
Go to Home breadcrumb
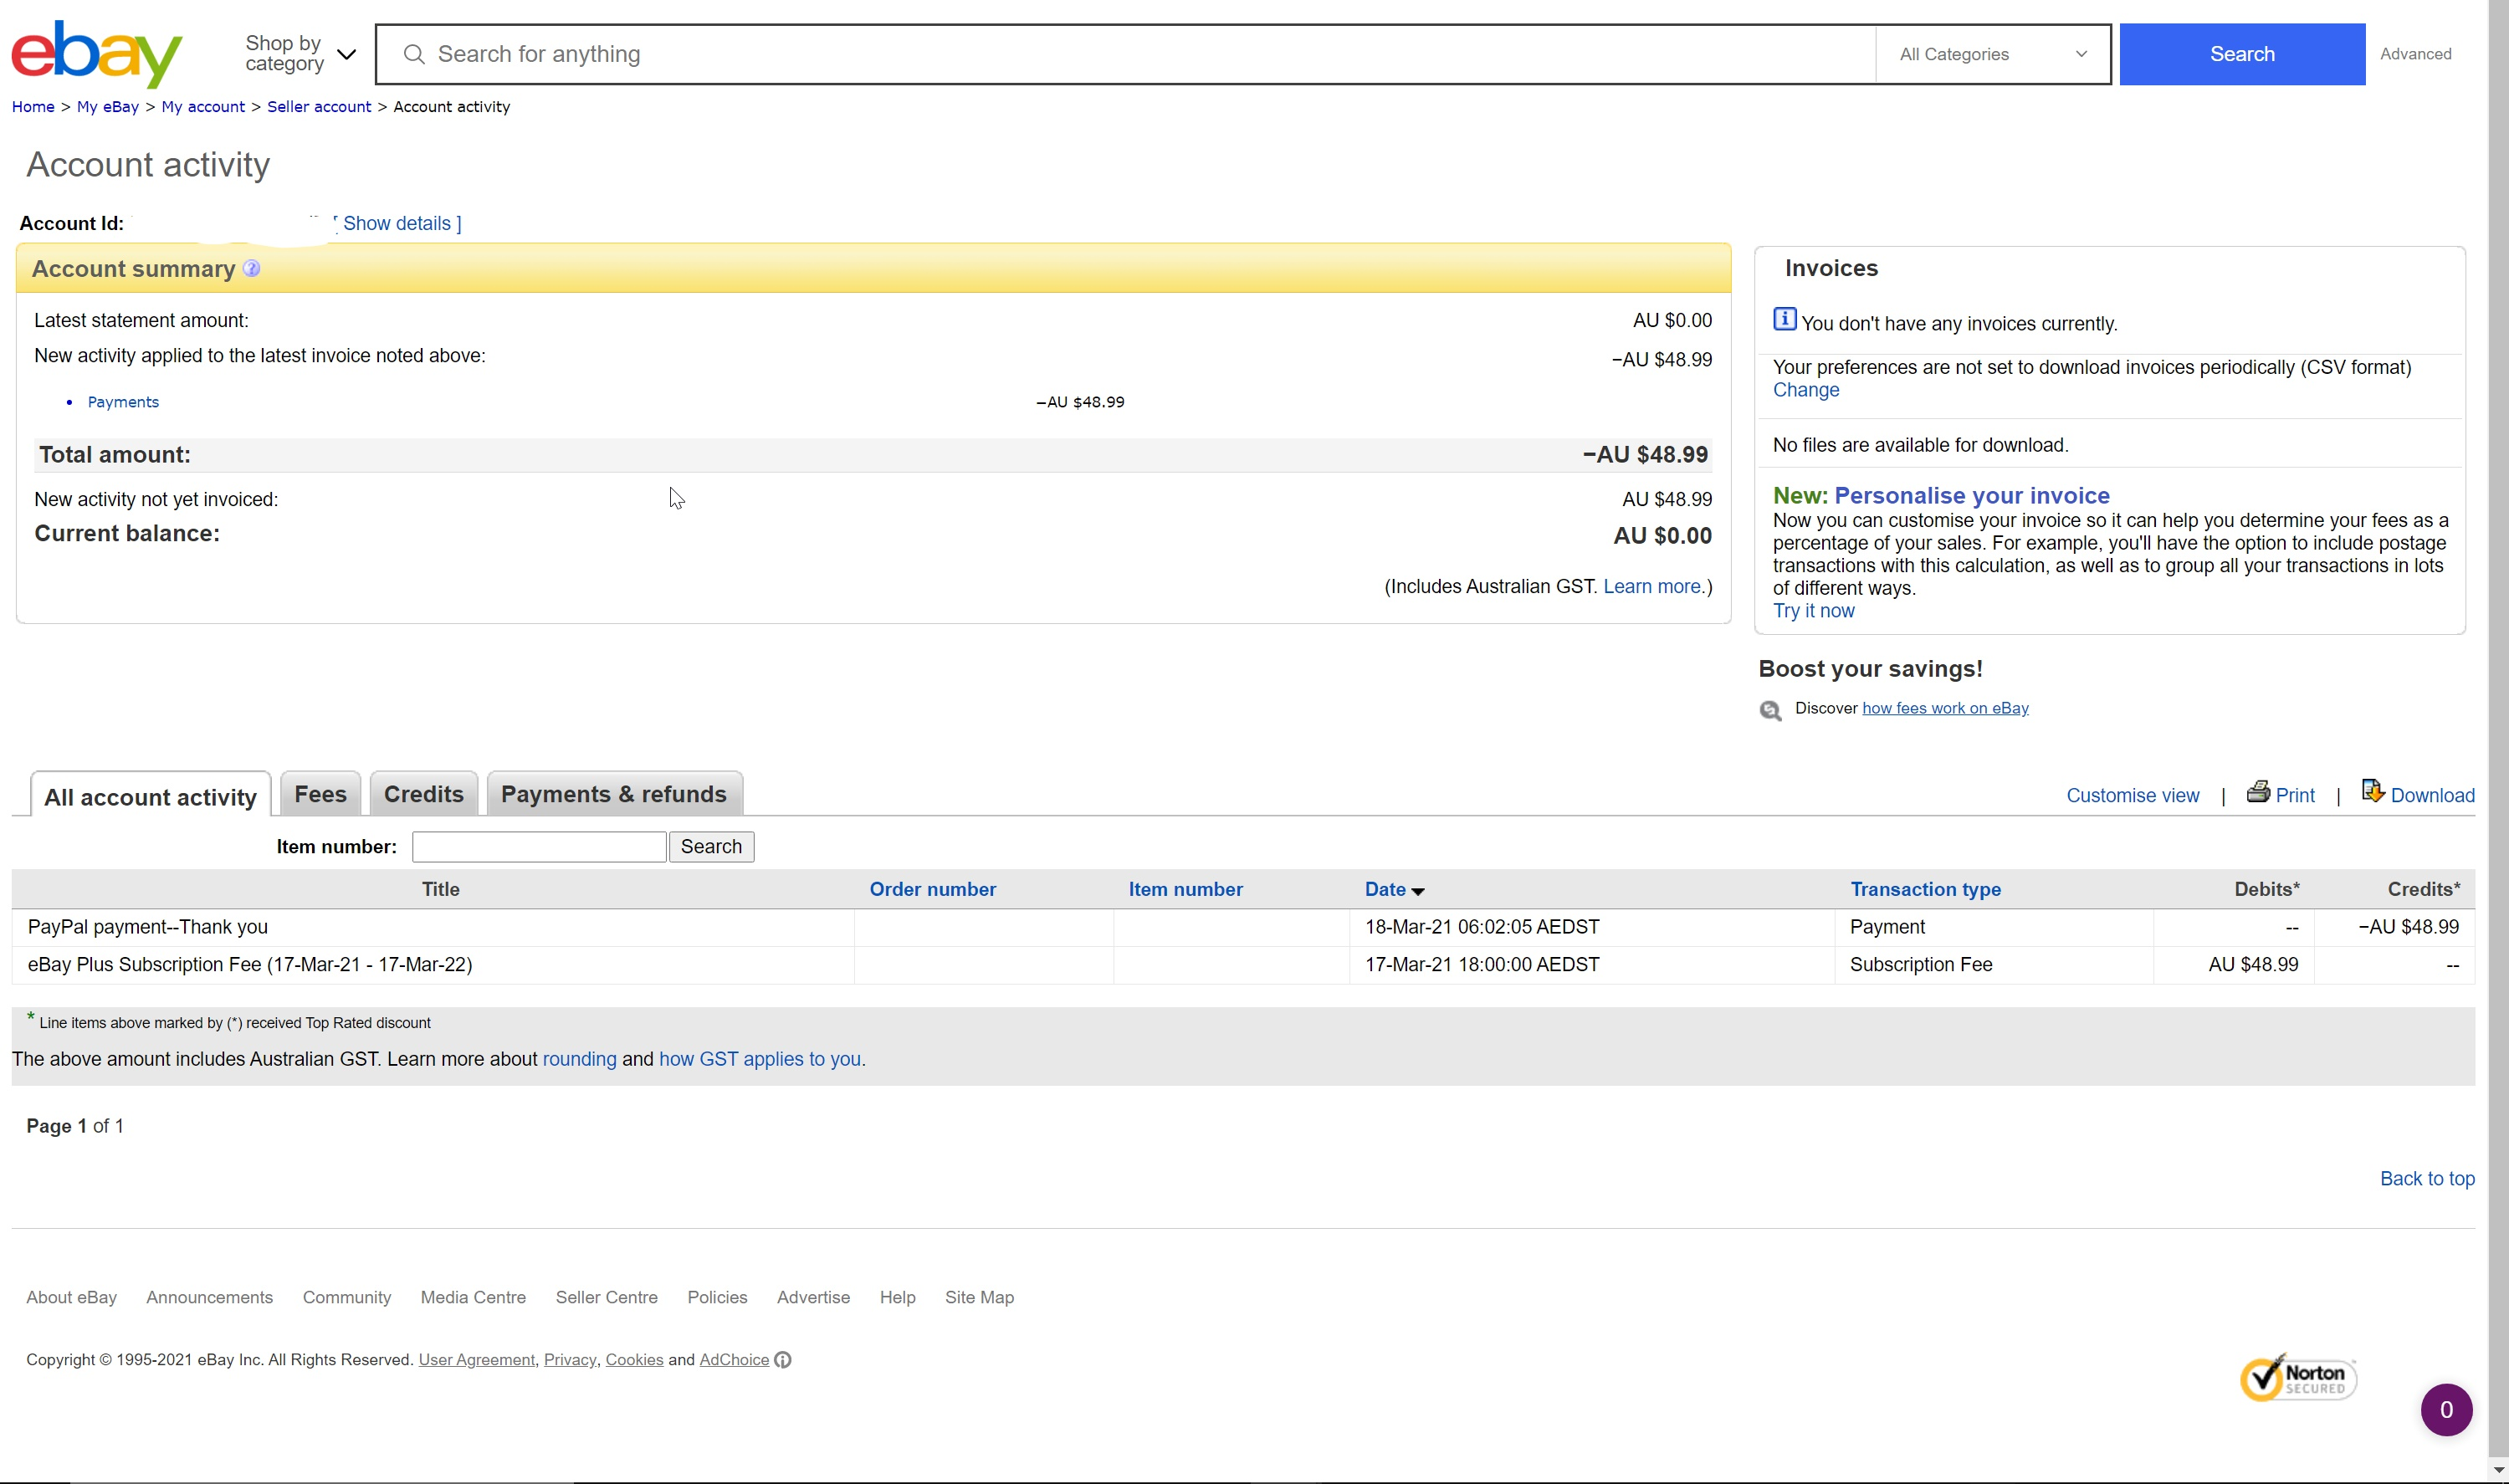33,107
